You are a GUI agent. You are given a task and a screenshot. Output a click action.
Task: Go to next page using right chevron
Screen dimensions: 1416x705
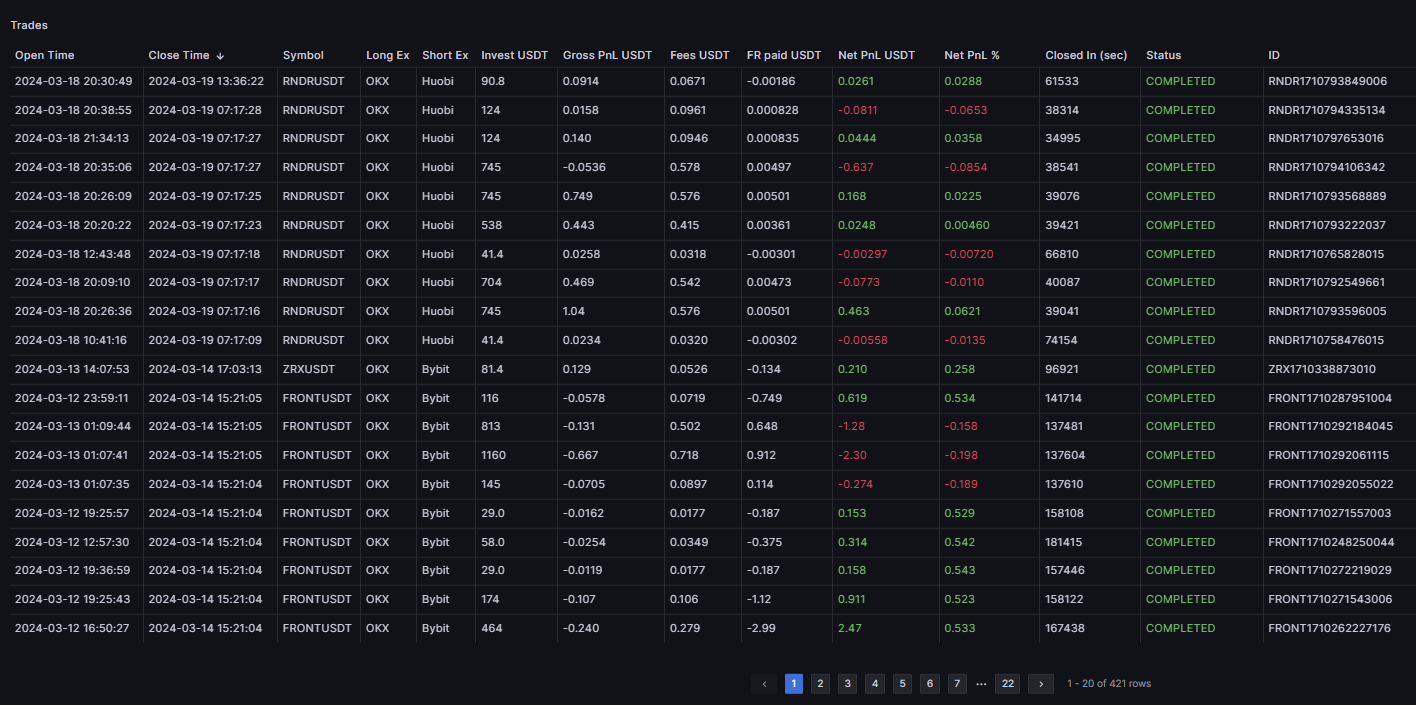pyautogui.click(x=1041, y=684)
